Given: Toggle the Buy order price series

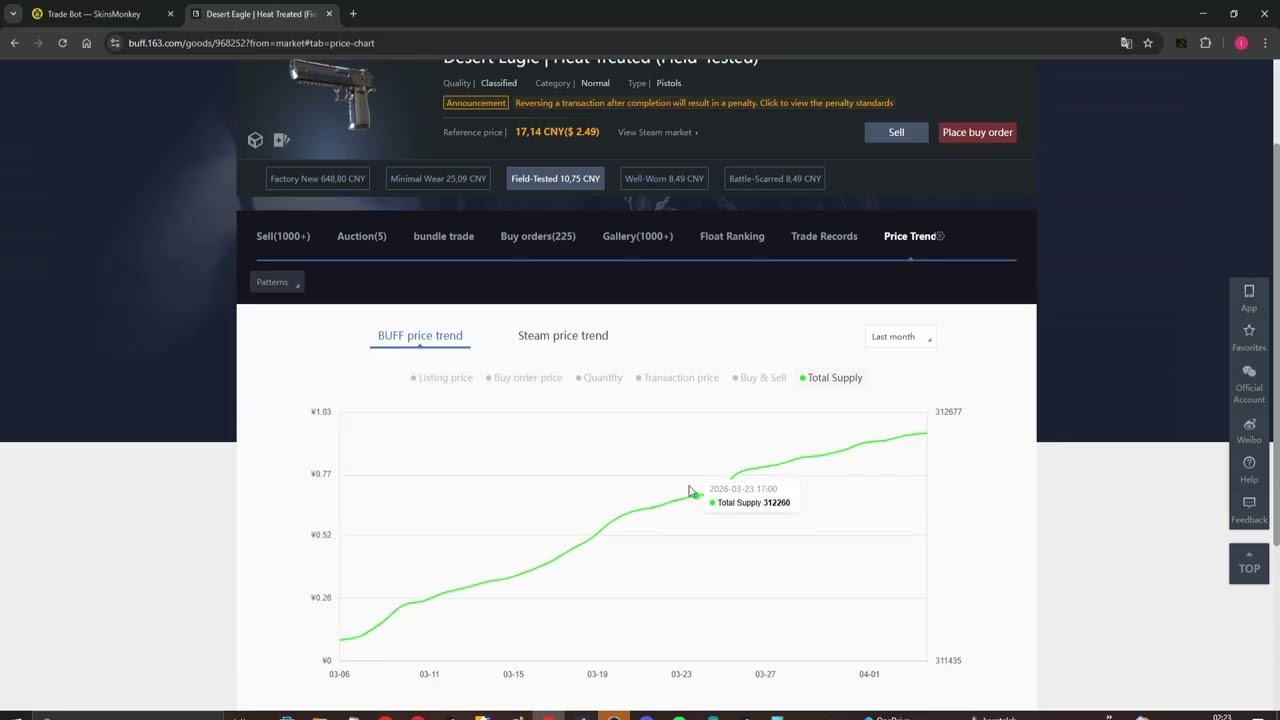Looking at the screenshot, I should pyautogui.click(x=524, y=378).
